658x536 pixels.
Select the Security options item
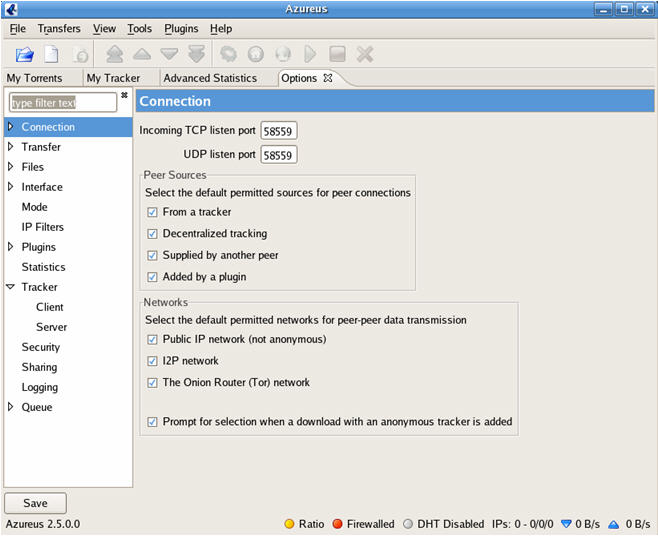tap(41, 347)
